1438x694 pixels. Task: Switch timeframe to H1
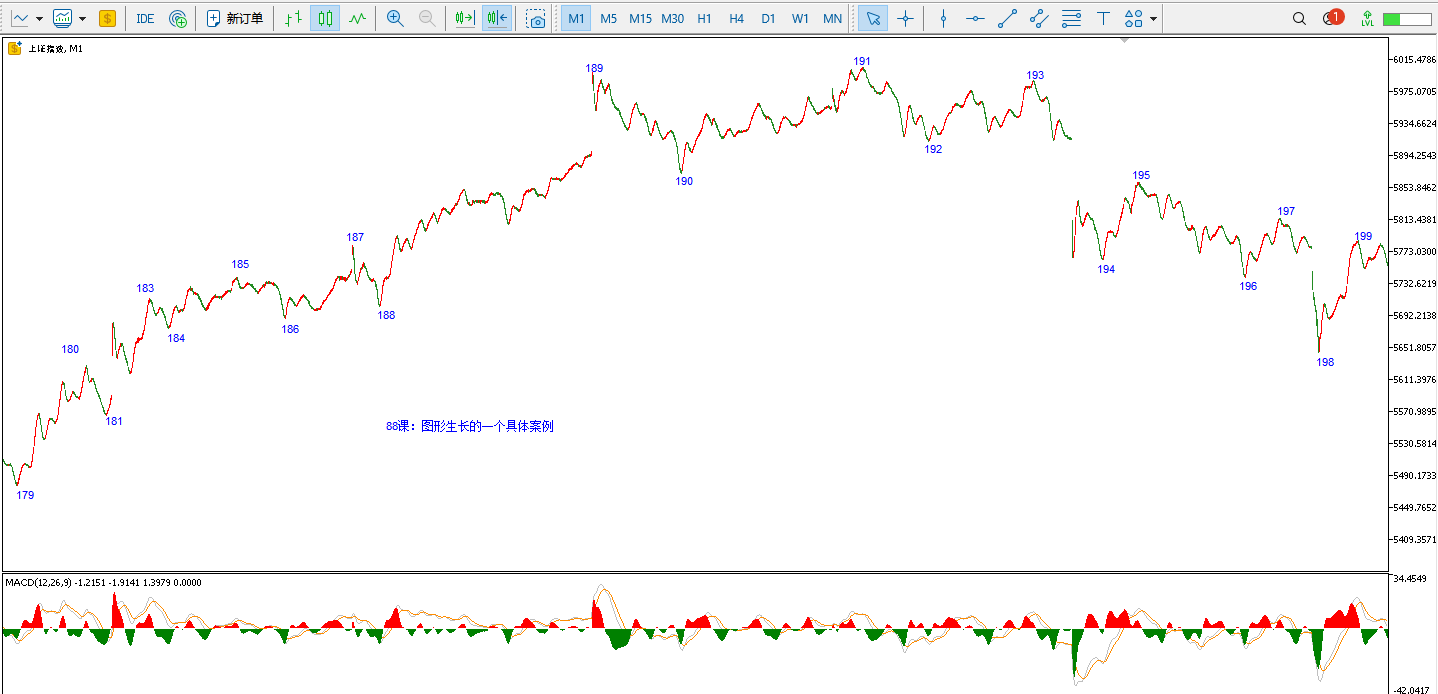(x=704, y=18)
